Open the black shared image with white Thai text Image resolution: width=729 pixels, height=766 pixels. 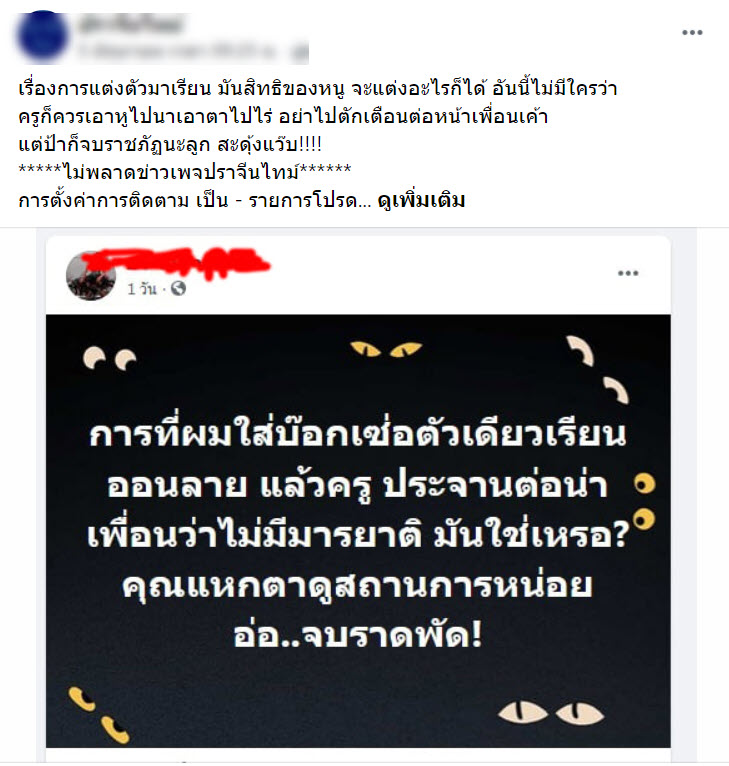pyautogui.click(x=358, y=531)
